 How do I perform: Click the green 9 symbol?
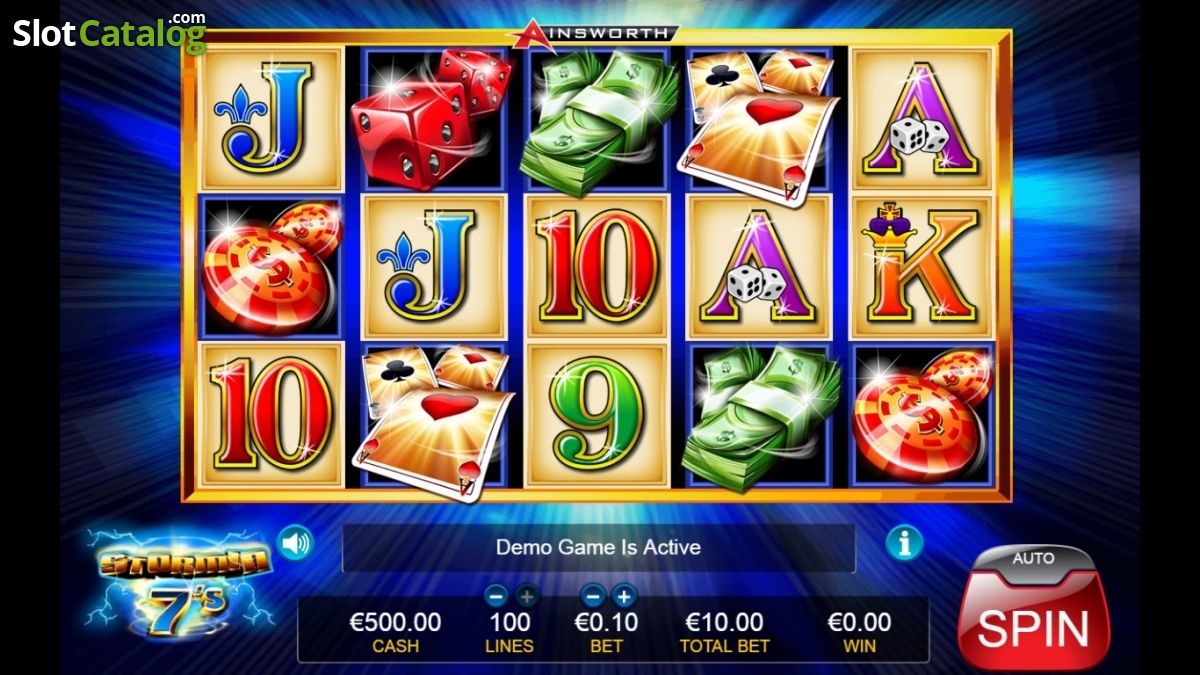click(597, 415)
